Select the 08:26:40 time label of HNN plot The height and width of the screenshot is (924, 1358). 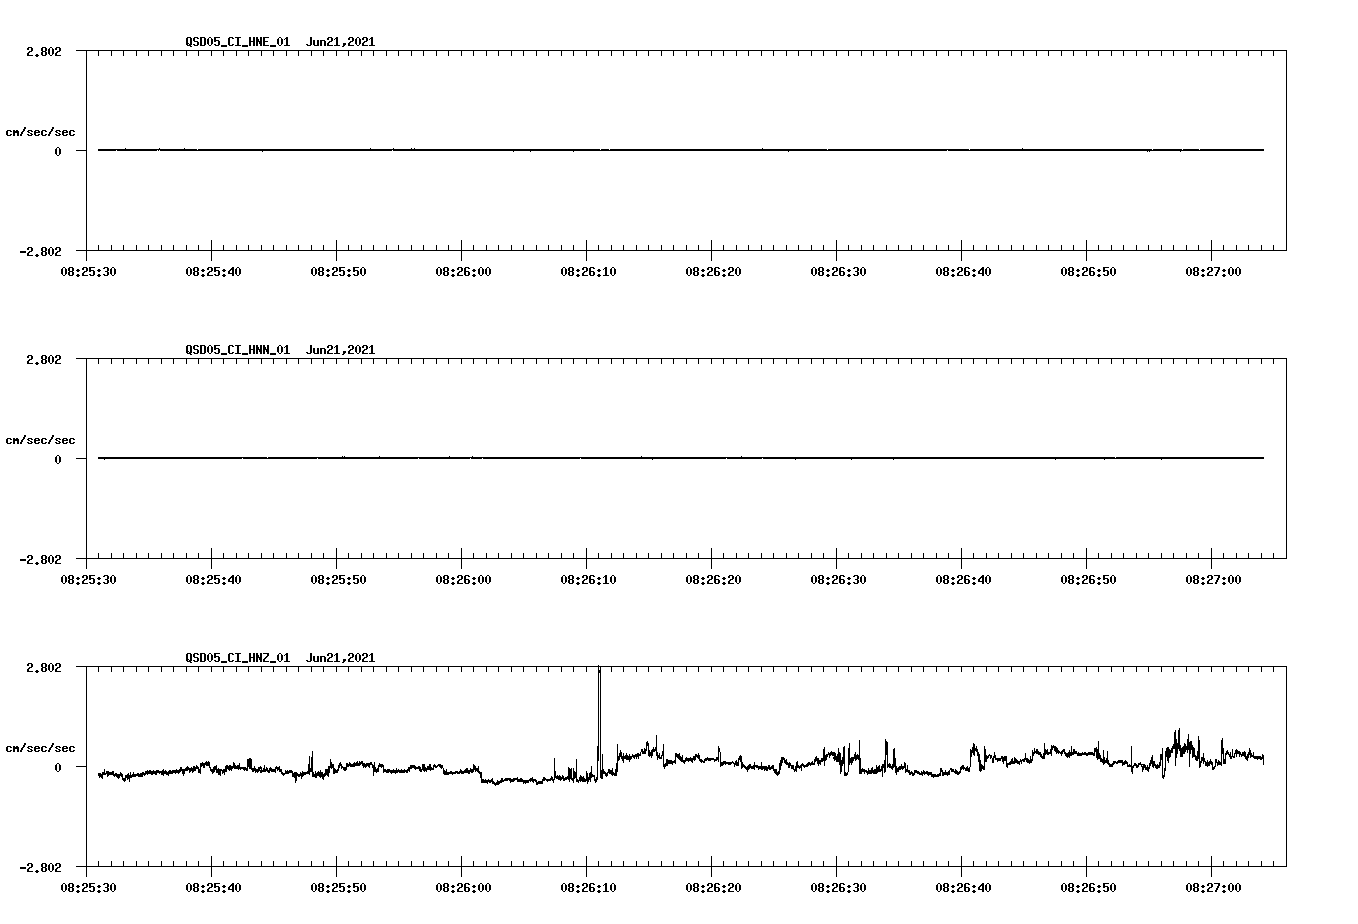962,580
